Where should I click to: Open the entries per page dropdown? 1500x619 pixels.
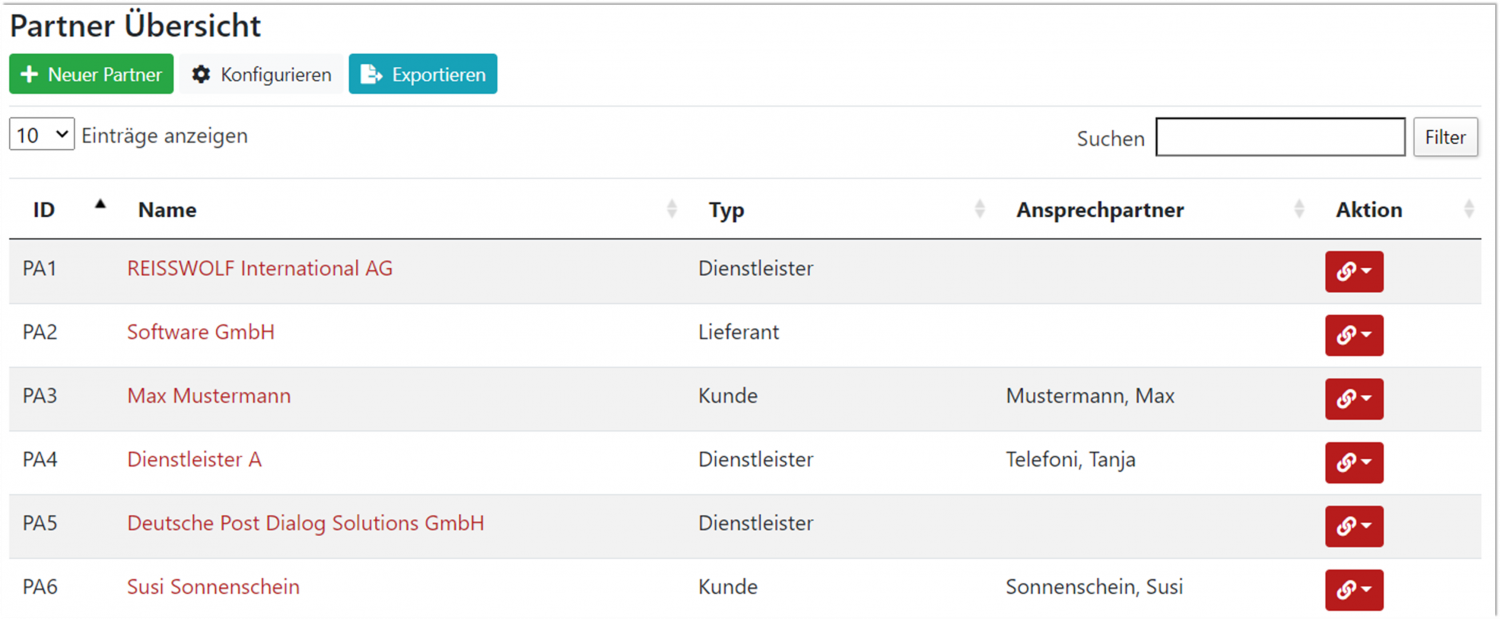click(41, 133)
